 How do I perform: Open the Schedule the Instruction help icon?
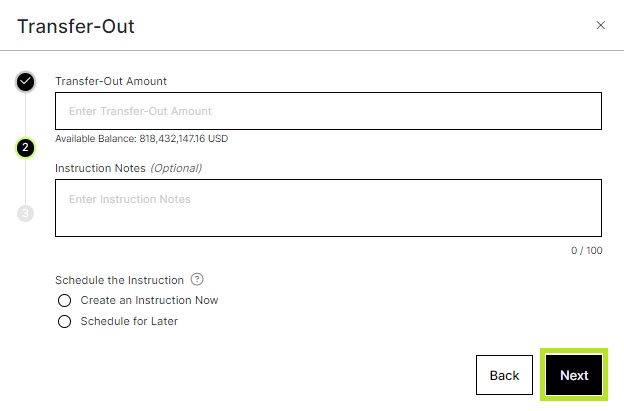[x=197, y=279]
